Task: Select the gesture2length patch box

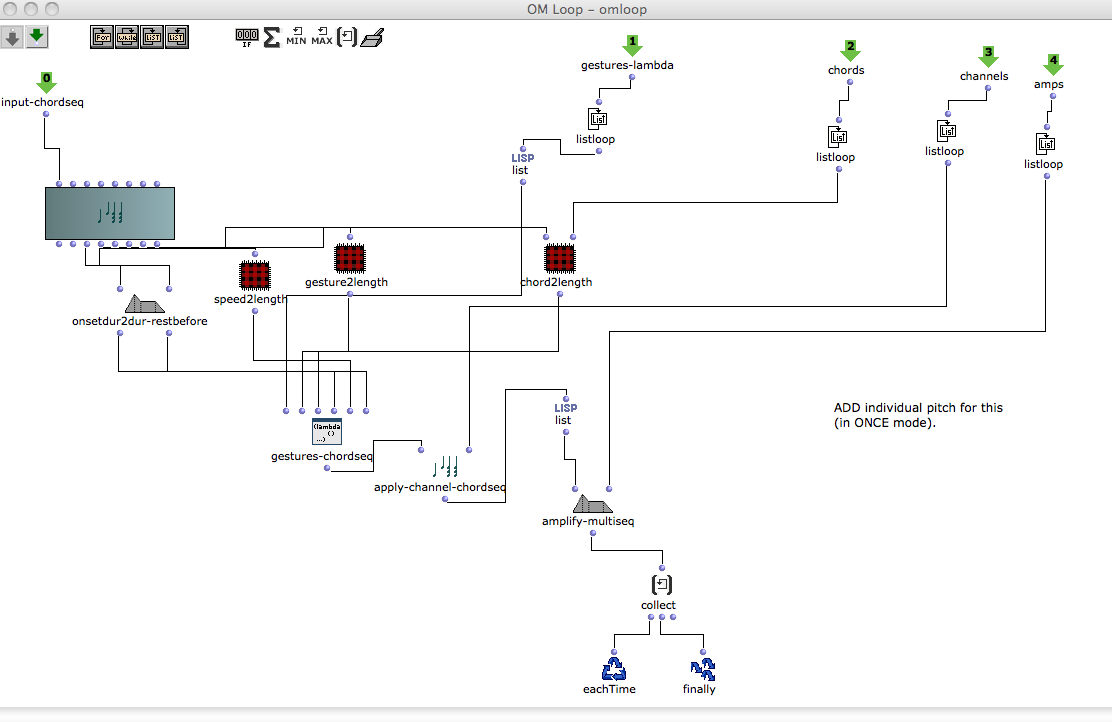Action: 348,259
